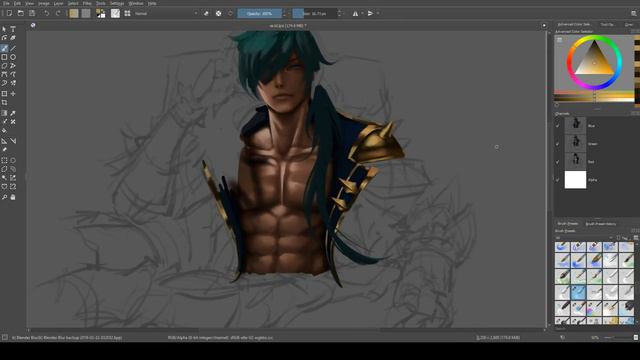The height and width of the screenshot is (360, 640).
Task: Click the Save toolbar icon
Action: 32,13
